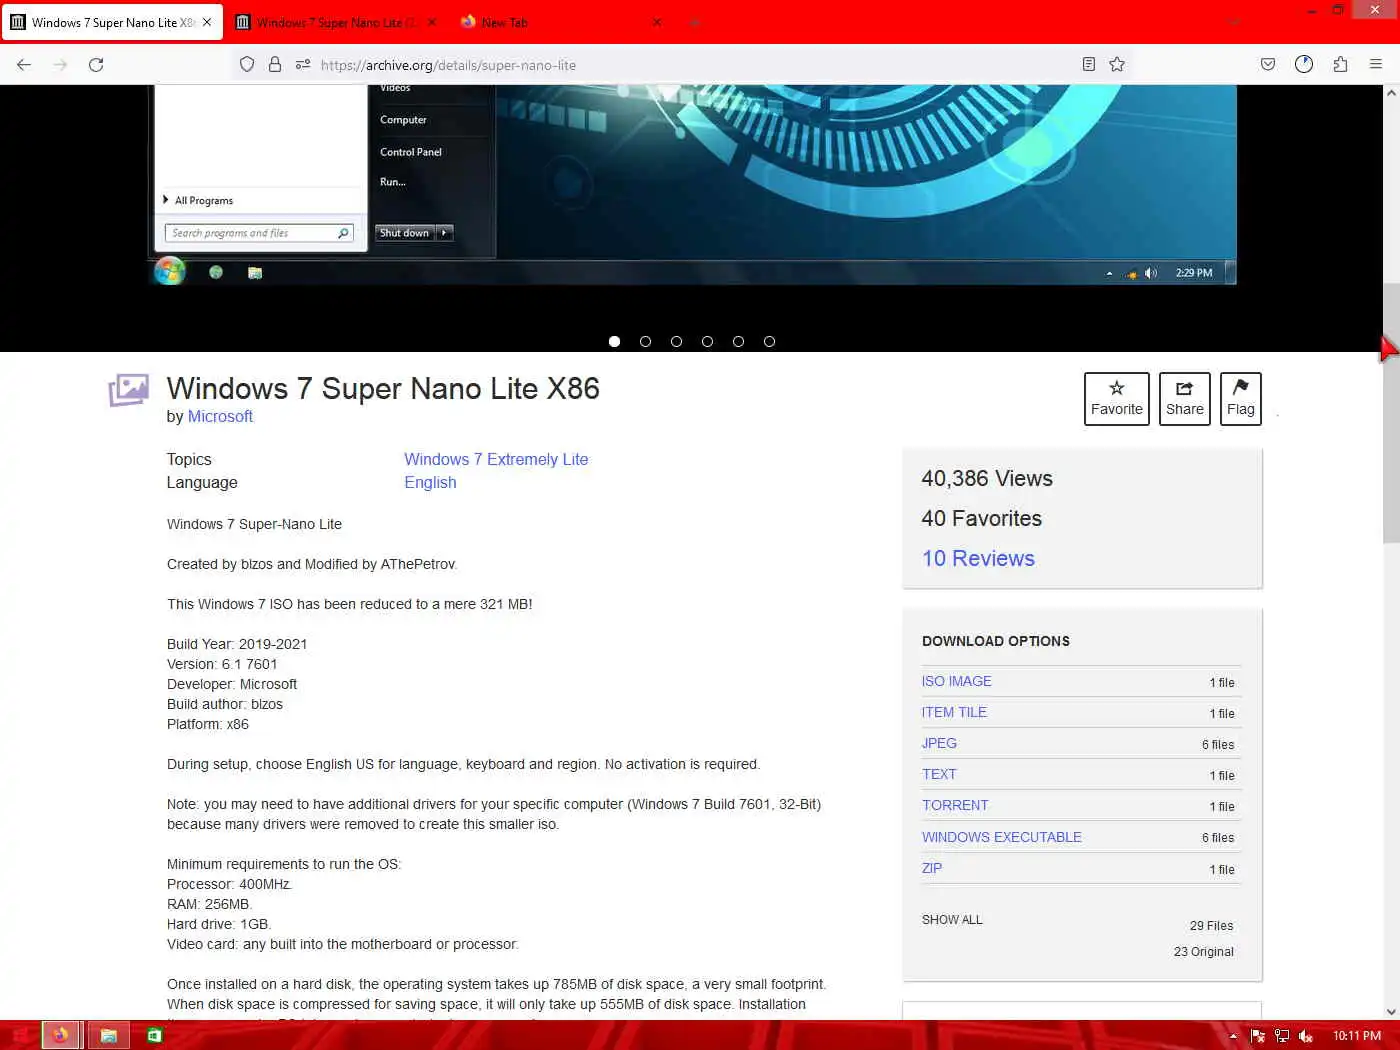Image resolution: width=1400 pixels, height=1050 pixels.
Task: Select the second carousel image dot
Action: point(645,342)
